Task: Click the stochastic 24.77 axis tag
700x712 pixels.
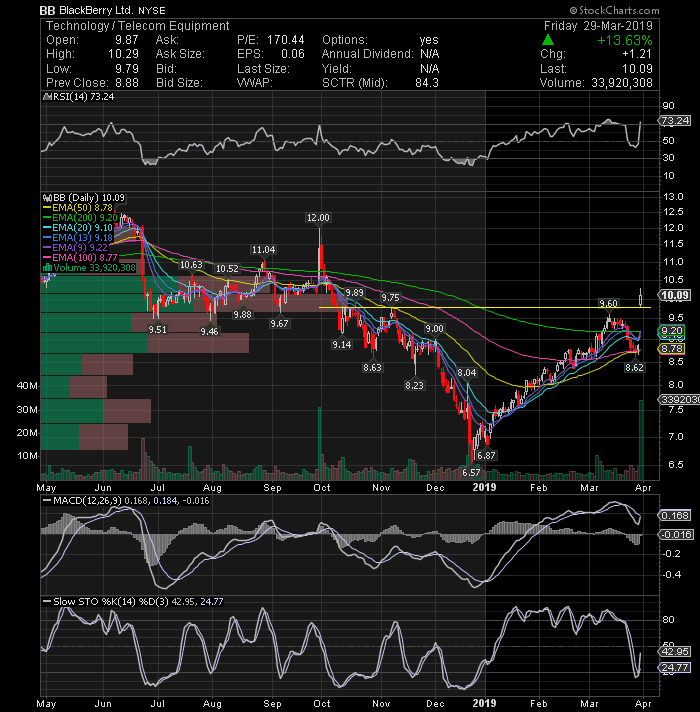Action: point(675,668)
